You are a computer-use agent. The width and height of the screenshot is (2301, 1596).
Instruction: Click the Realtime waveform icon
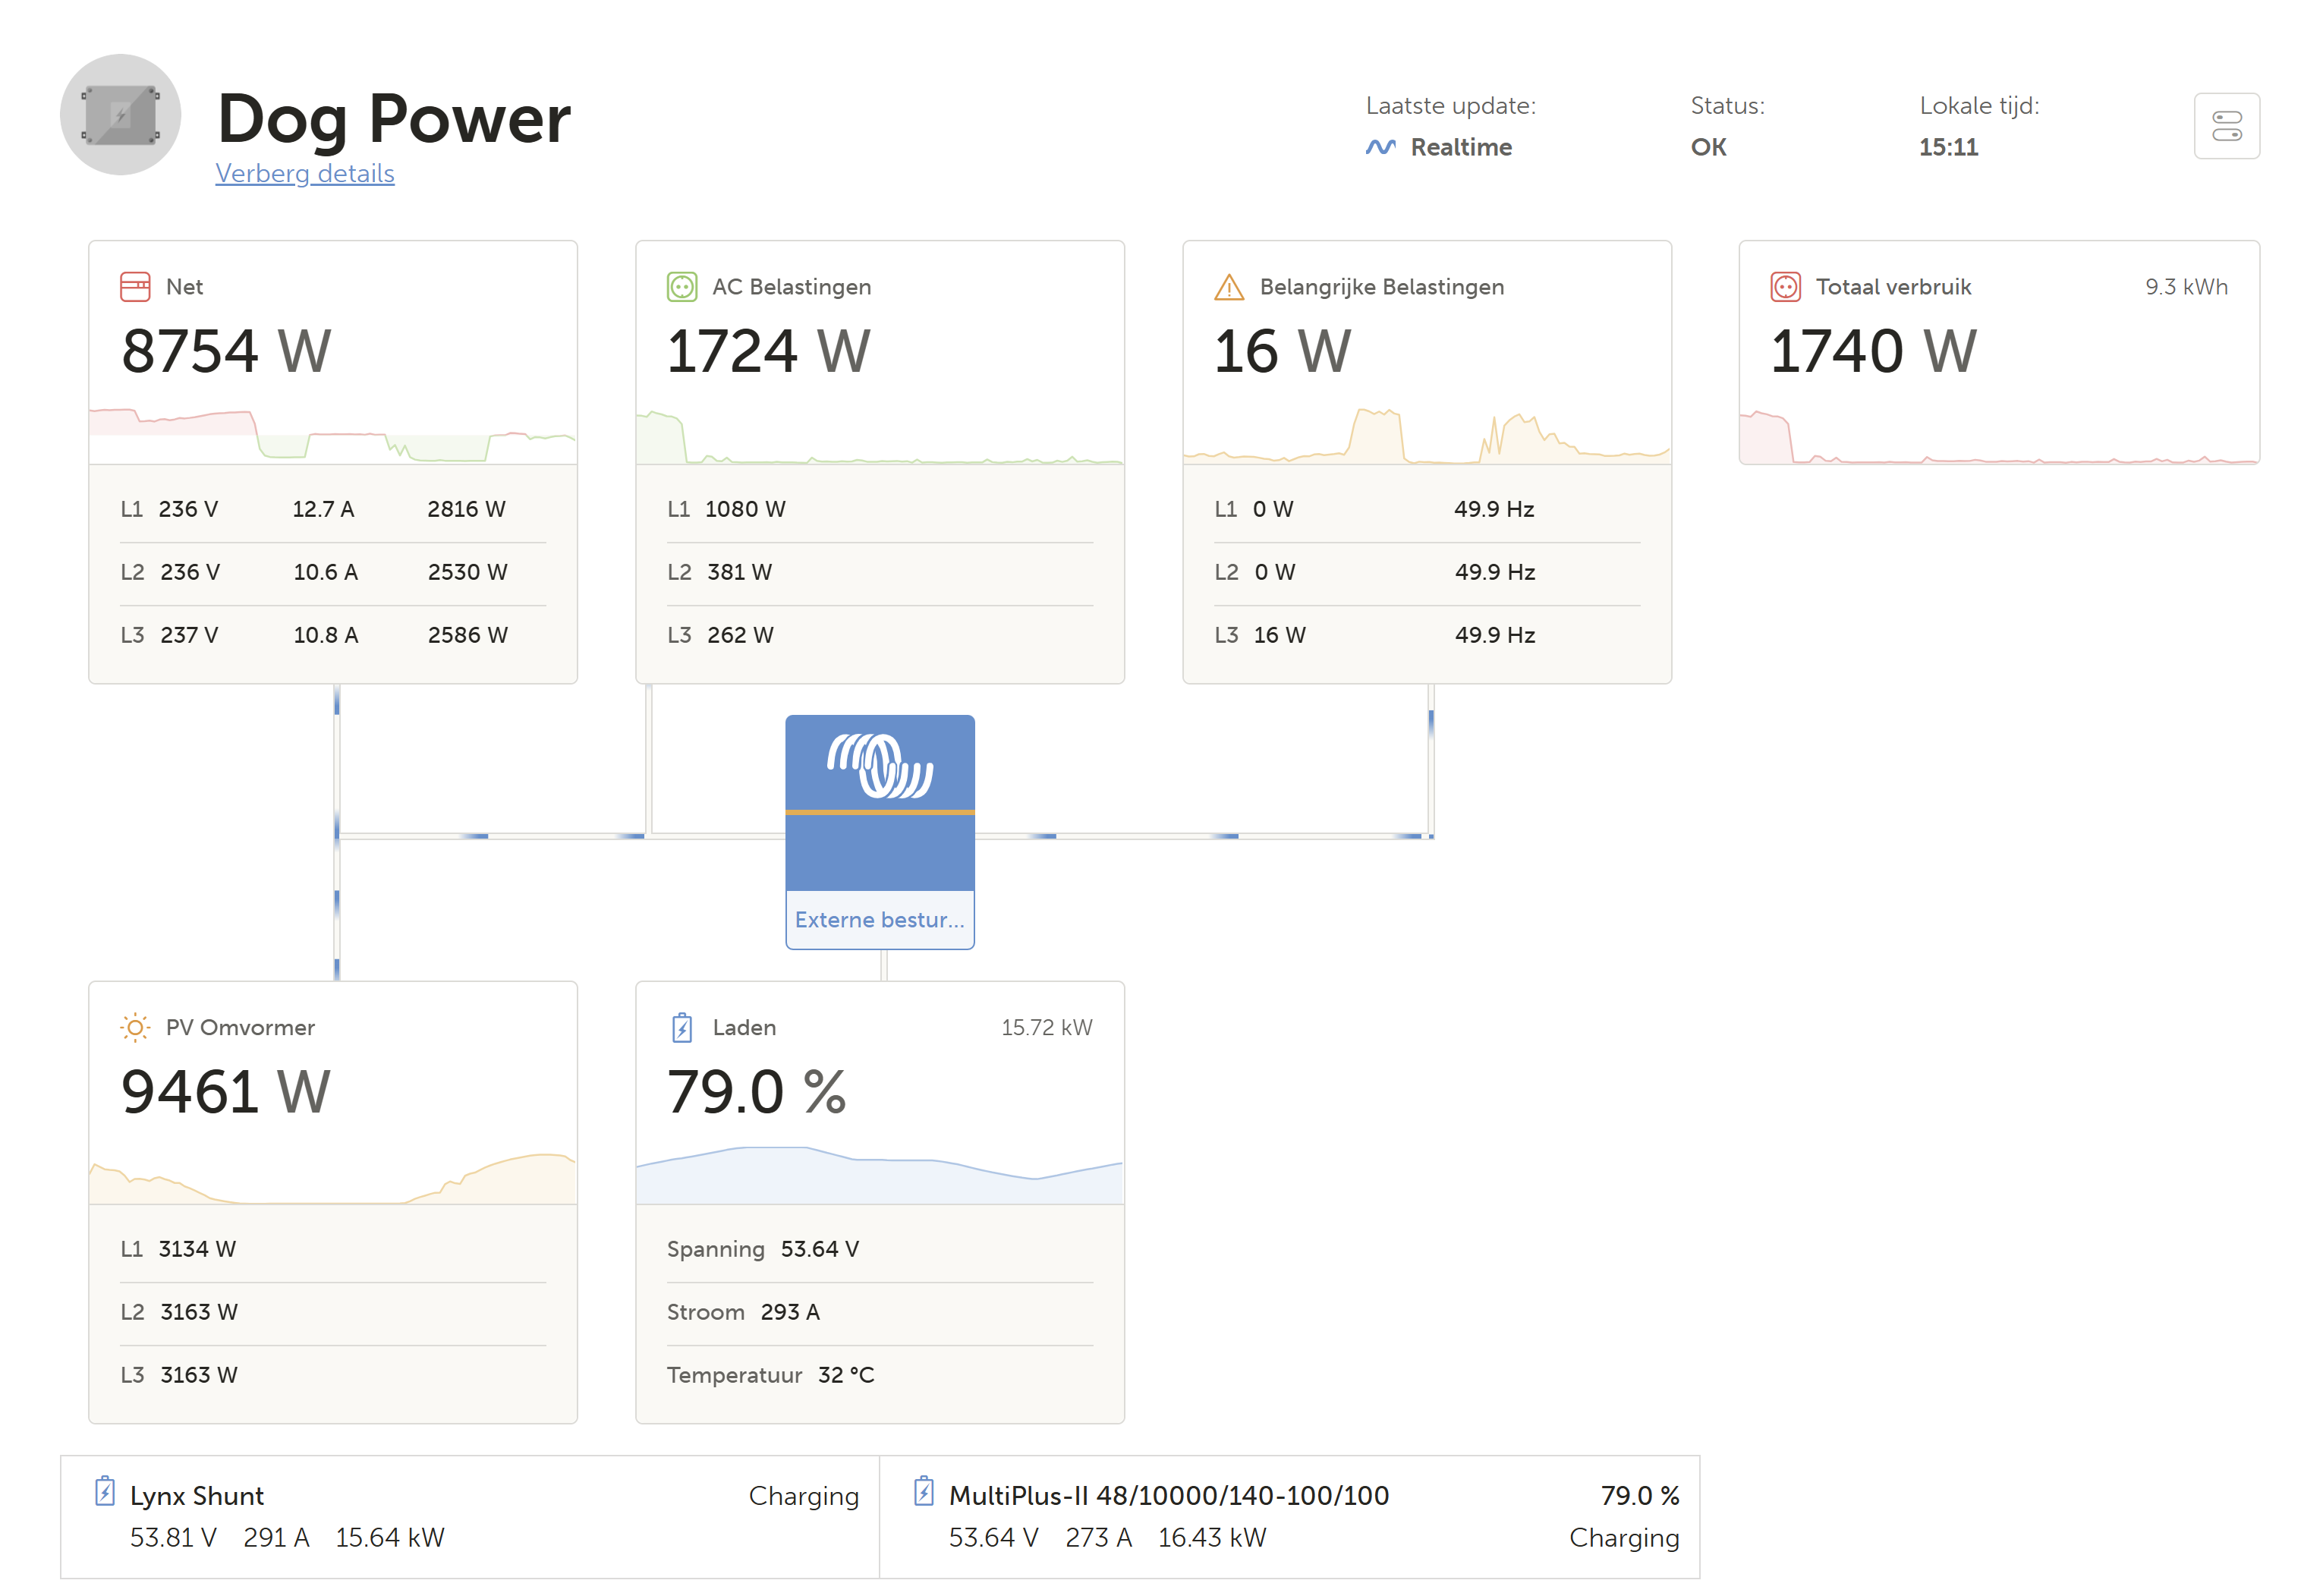[1380, 147]
